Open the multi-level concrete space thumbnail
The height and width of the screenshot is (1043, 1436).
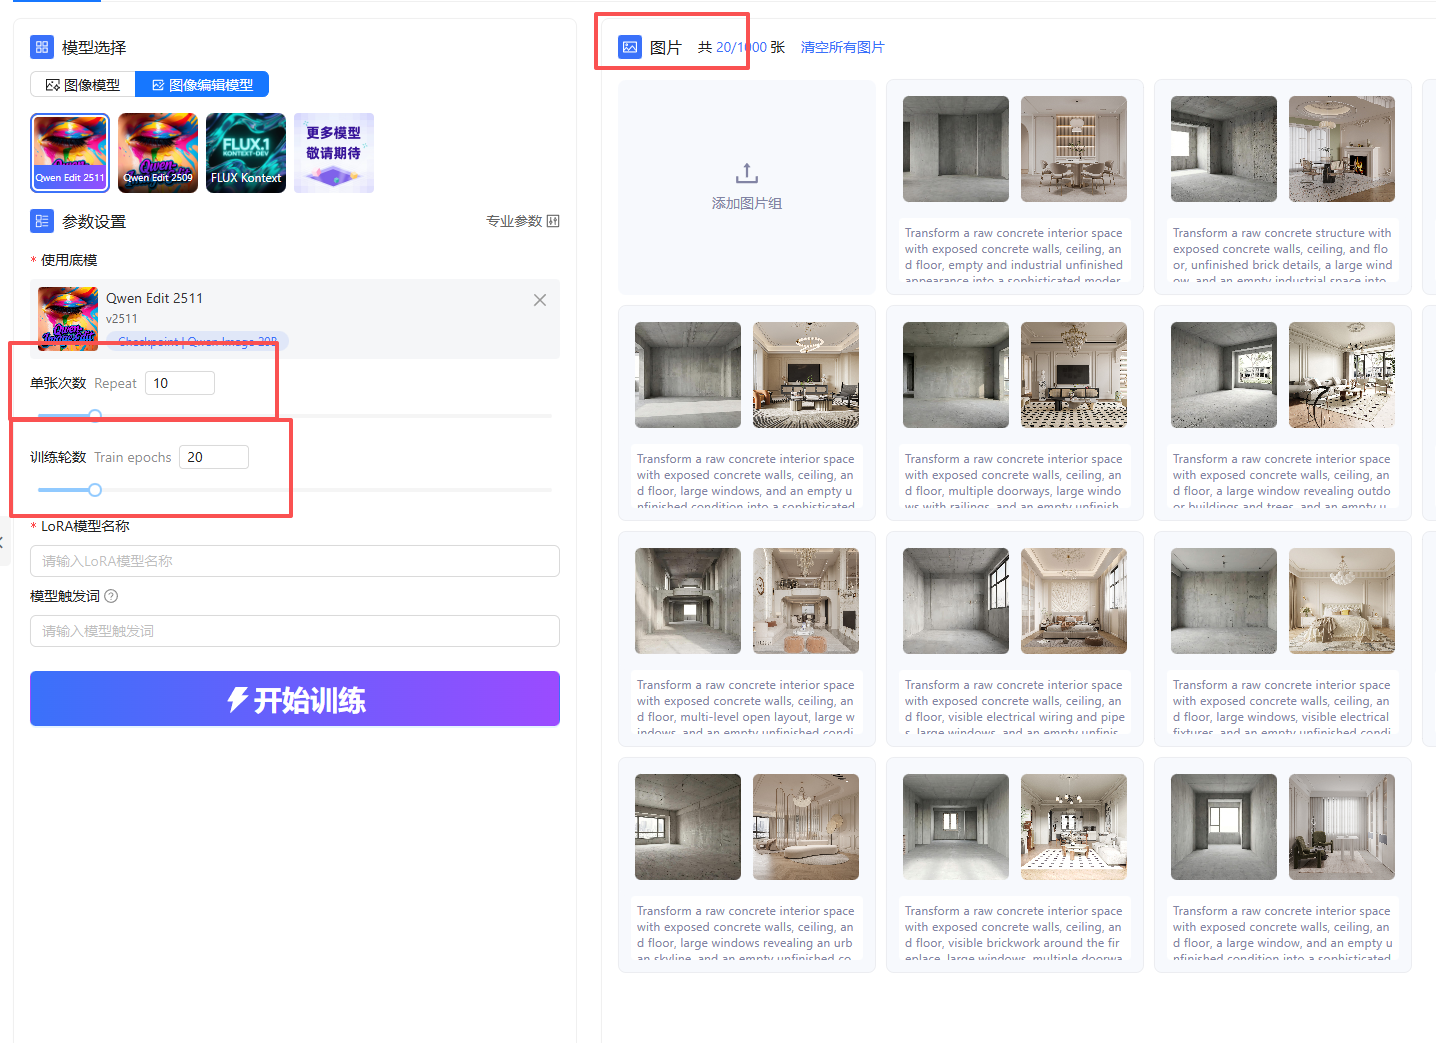click(x=688, y=601)
